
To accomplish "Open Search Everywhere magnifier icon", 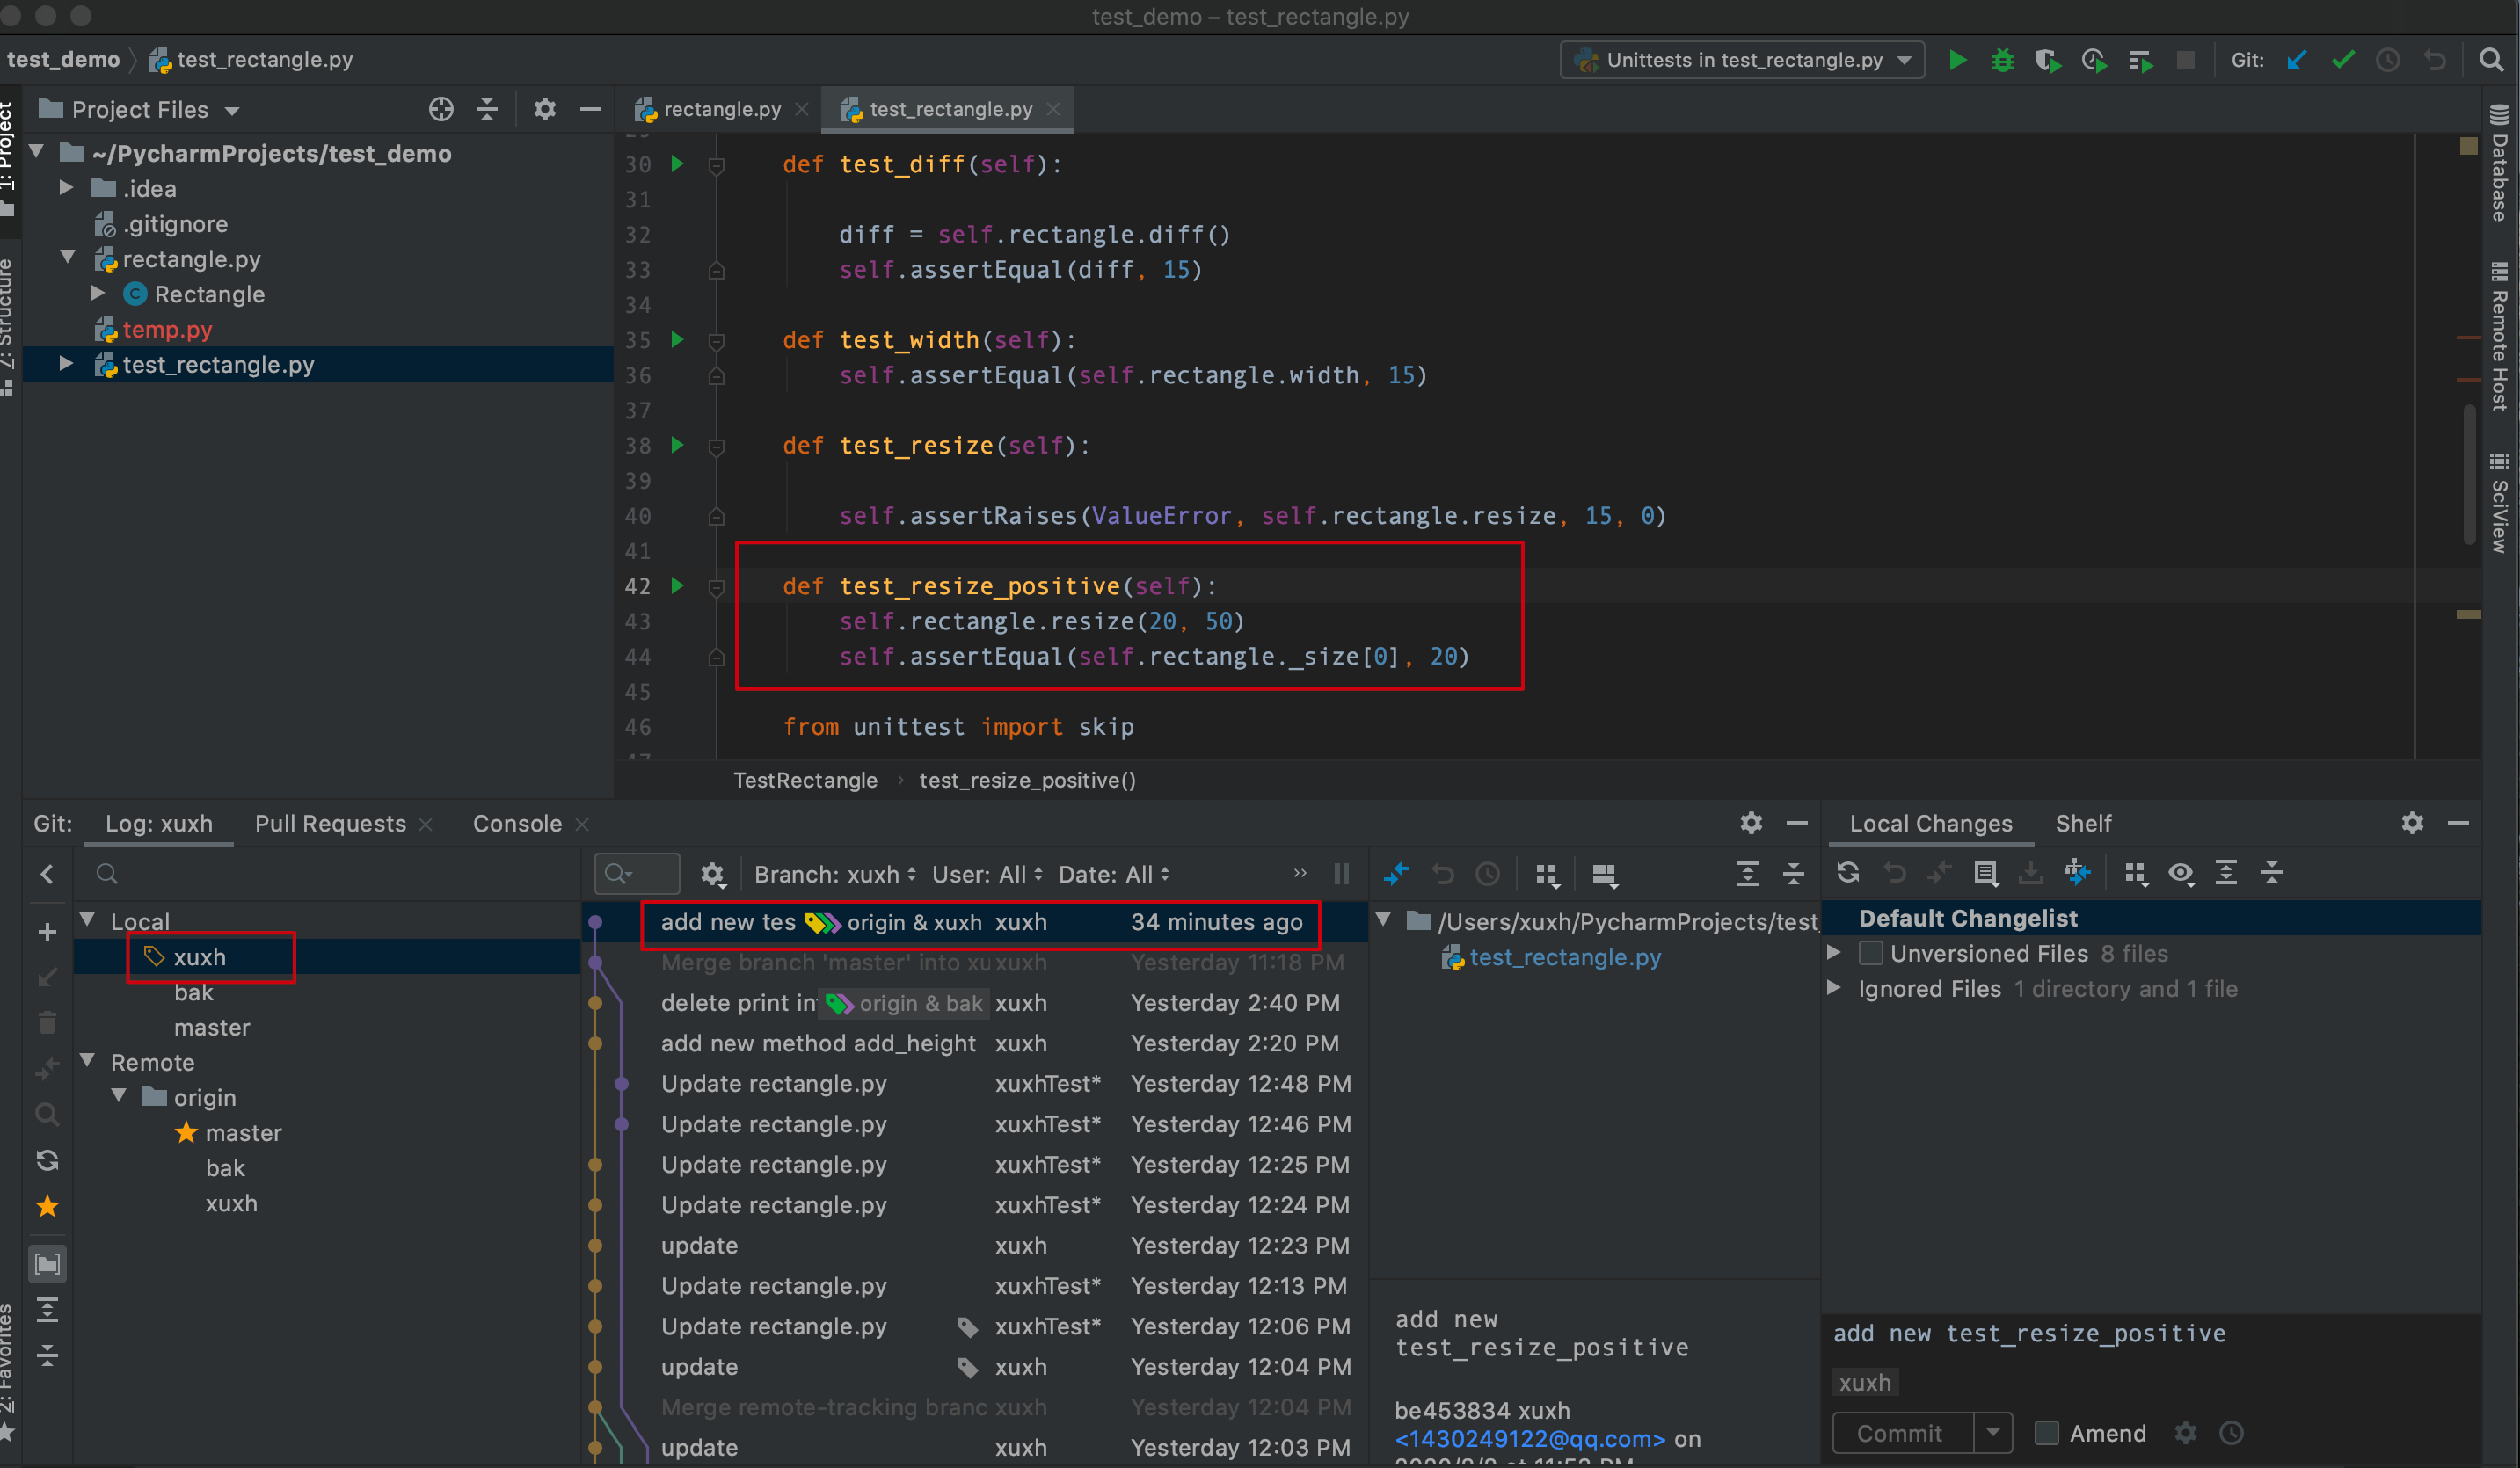I will click(2491, 60).
